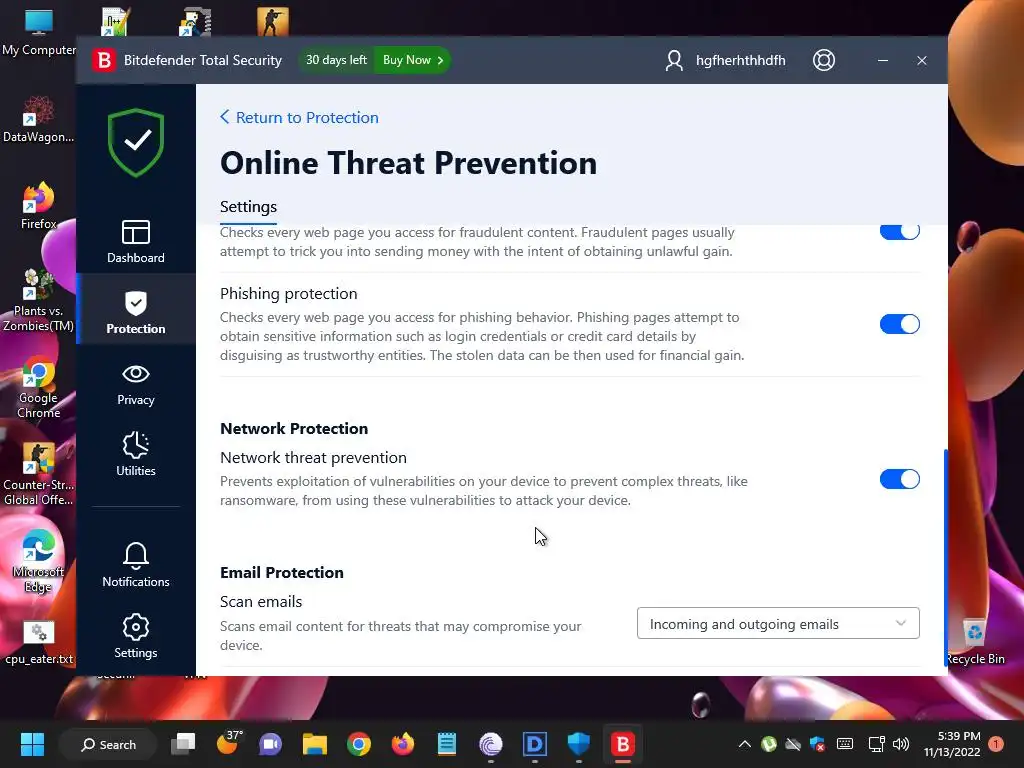Open the support lifebuoy icon
Image resolution: width=1024 pixels, height=768 pixels.
[x=824, y=60]
